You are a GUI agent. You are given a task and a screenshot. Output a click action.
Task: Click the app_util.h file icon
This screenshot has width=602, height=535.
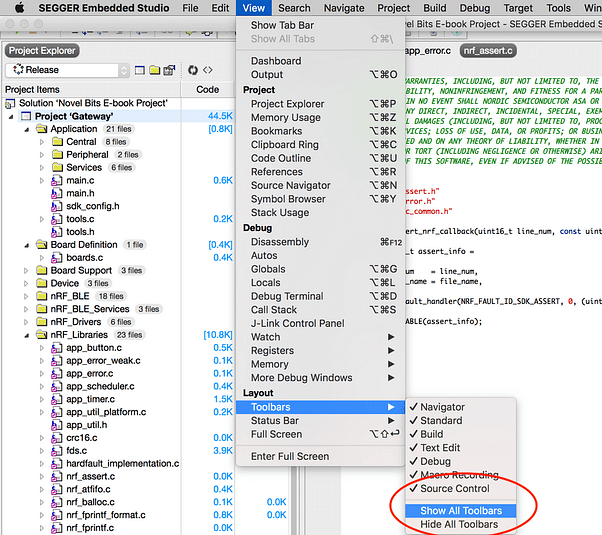point(56,425)
